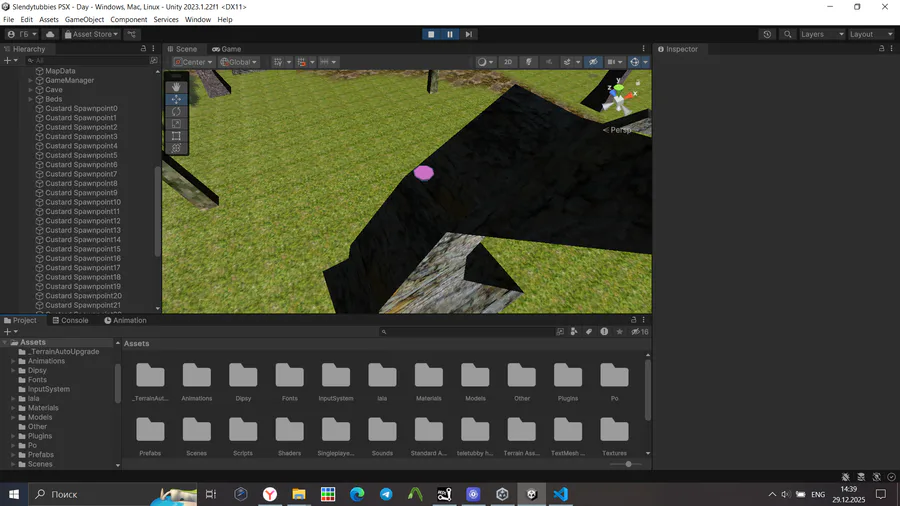
Task: Open Undo History button
Action: [x=767, y=34]
